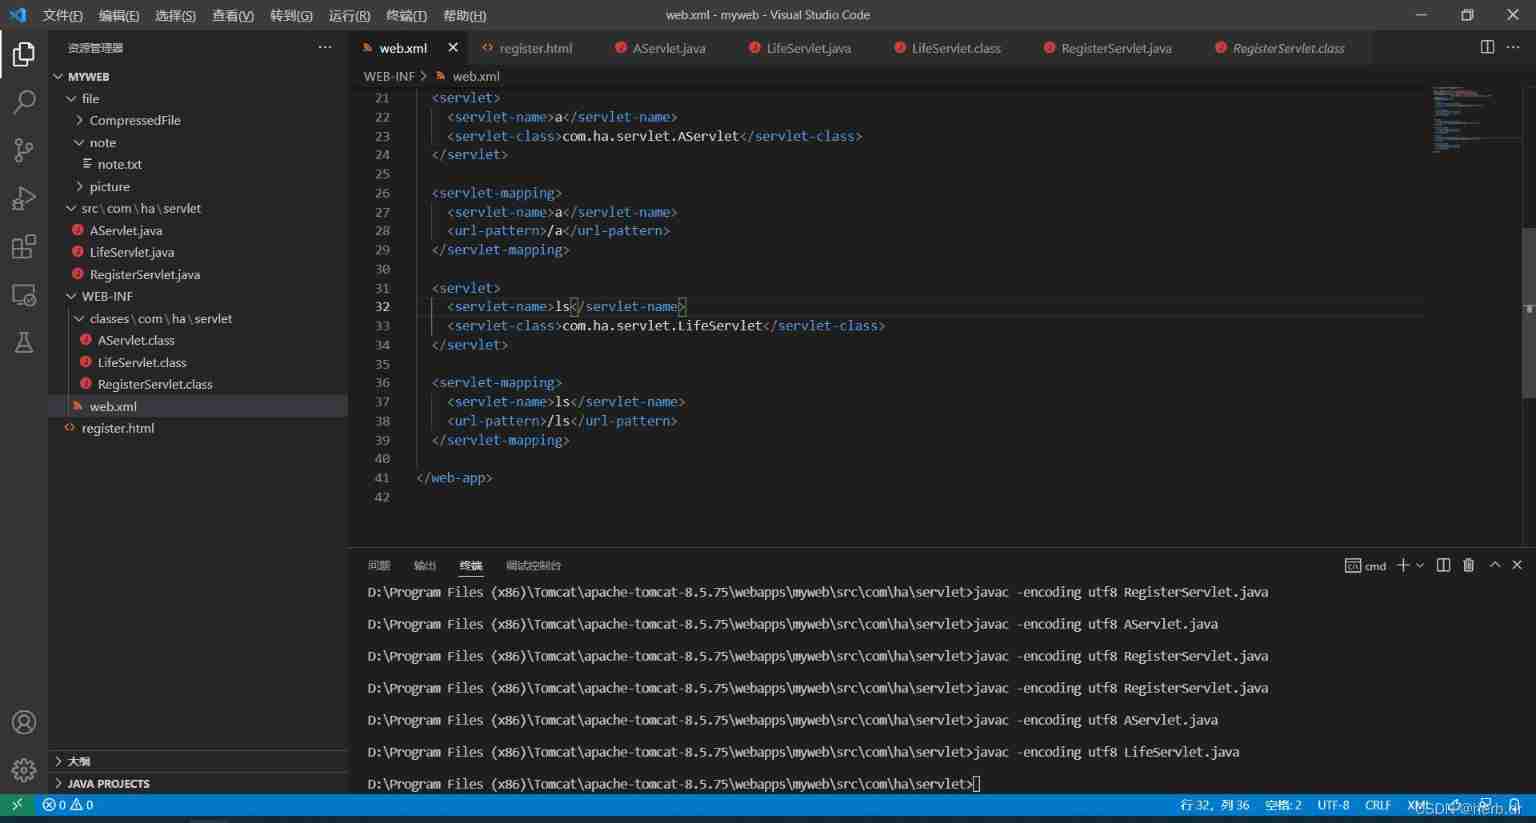
Task: Open register.html in the explorer tree
Action: (x=118, y=429)
